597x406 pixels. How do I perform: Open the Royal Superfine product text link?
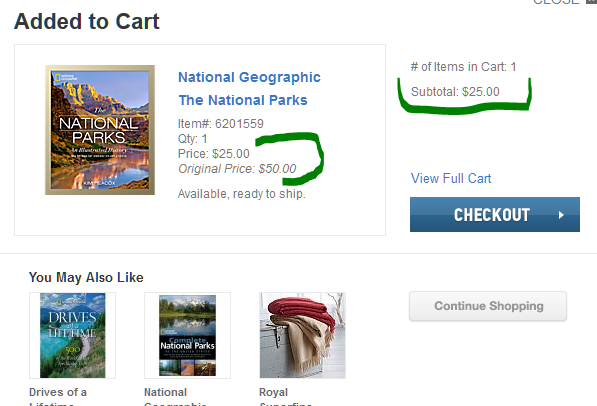point(286,396)
